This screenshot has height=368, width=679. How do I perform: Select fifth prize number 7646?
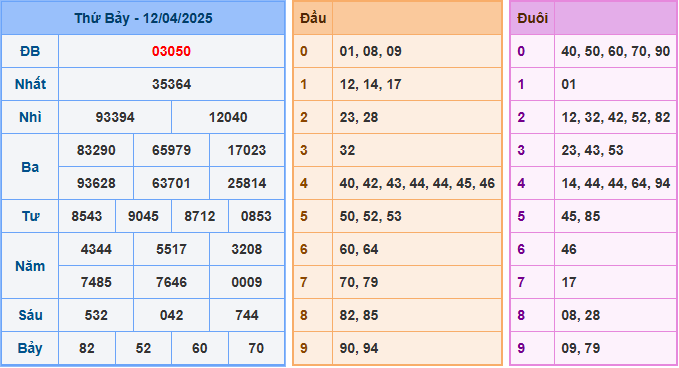click(x=171, y=282)
